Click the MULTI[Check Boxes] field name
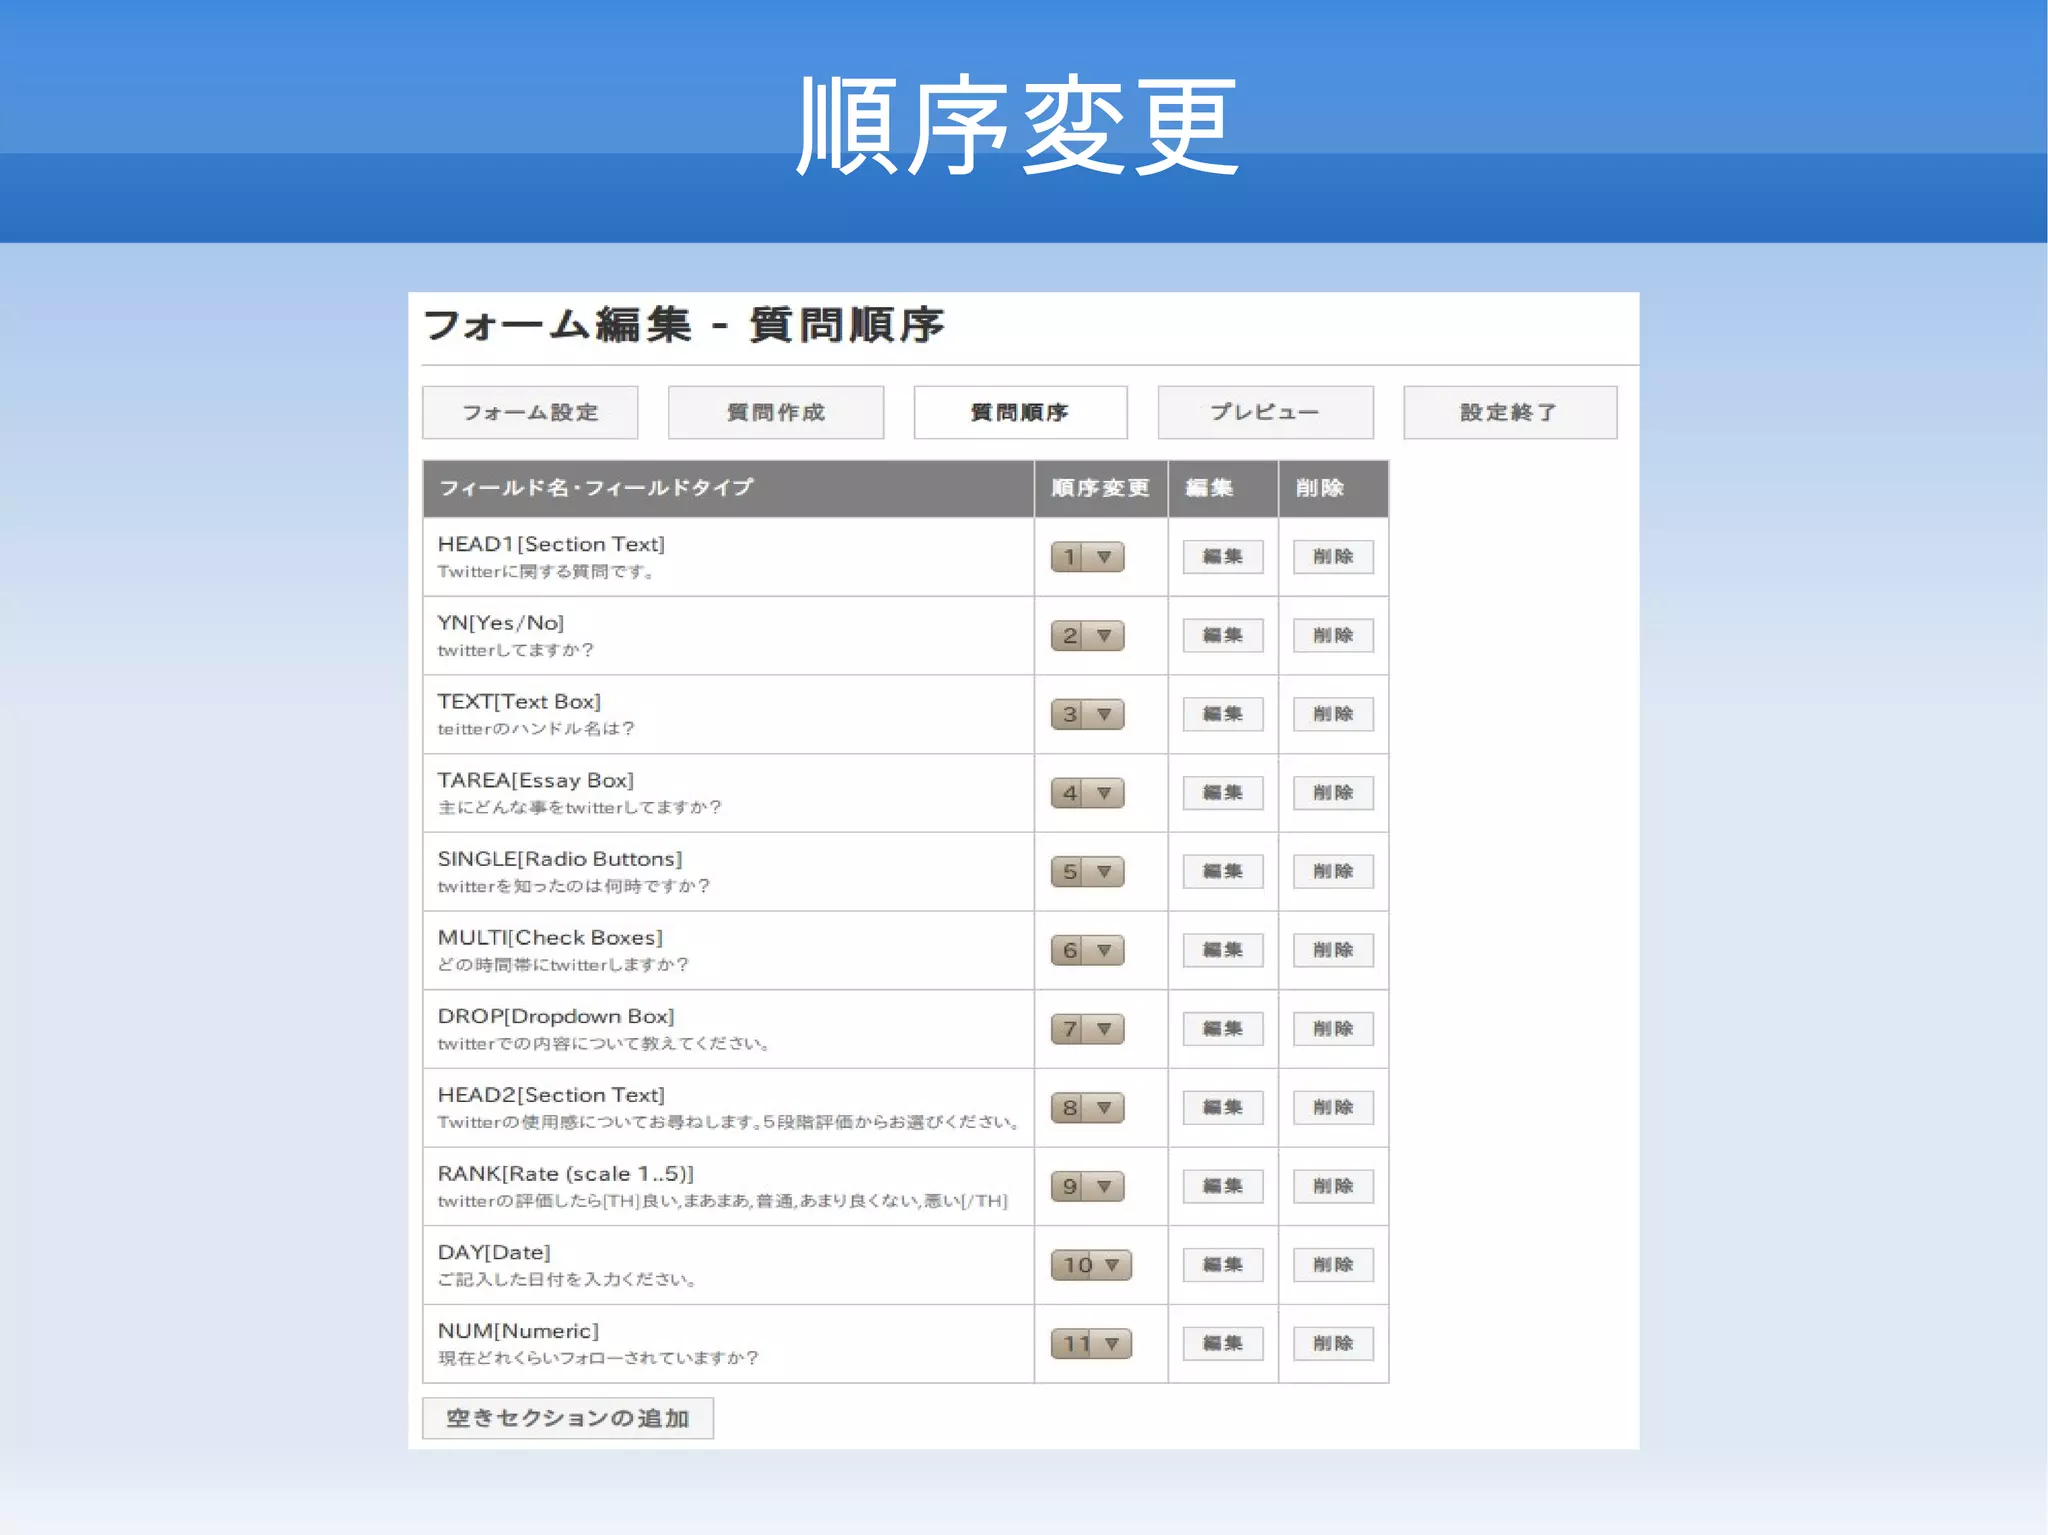2048x1535 pixels. click(x=550, y=938)
